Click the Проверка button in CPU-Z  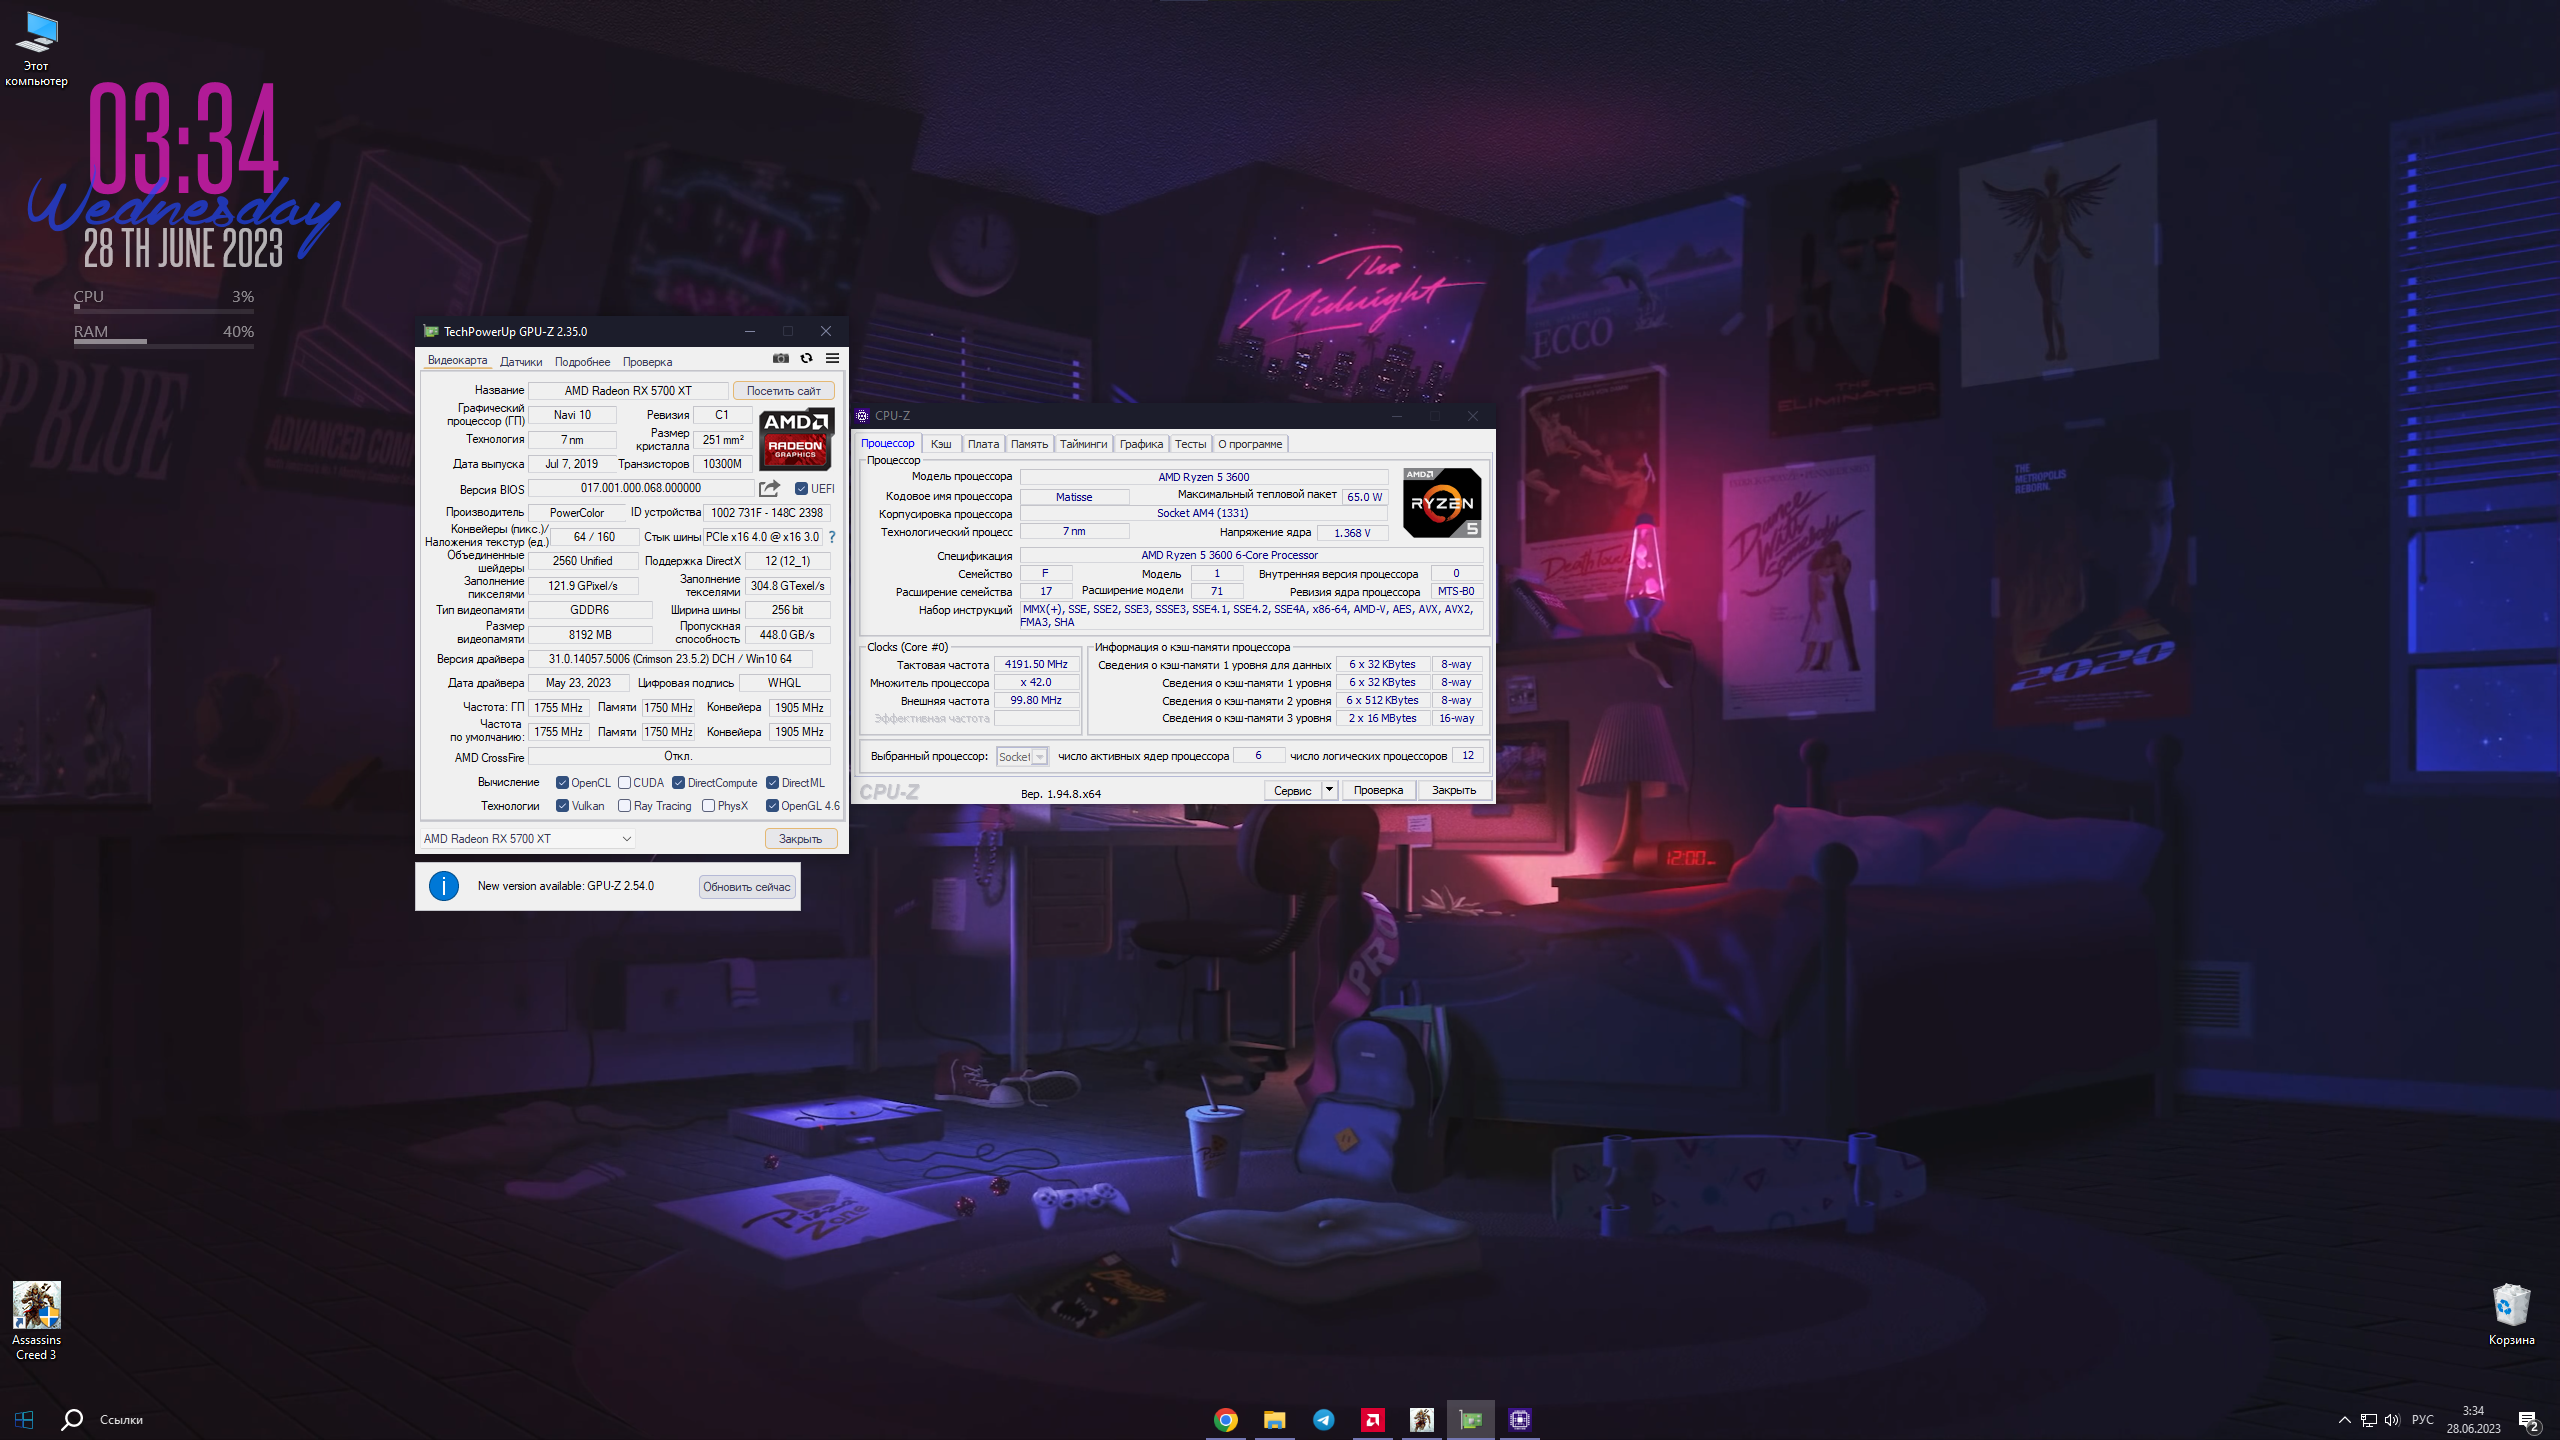[1378, 790]
